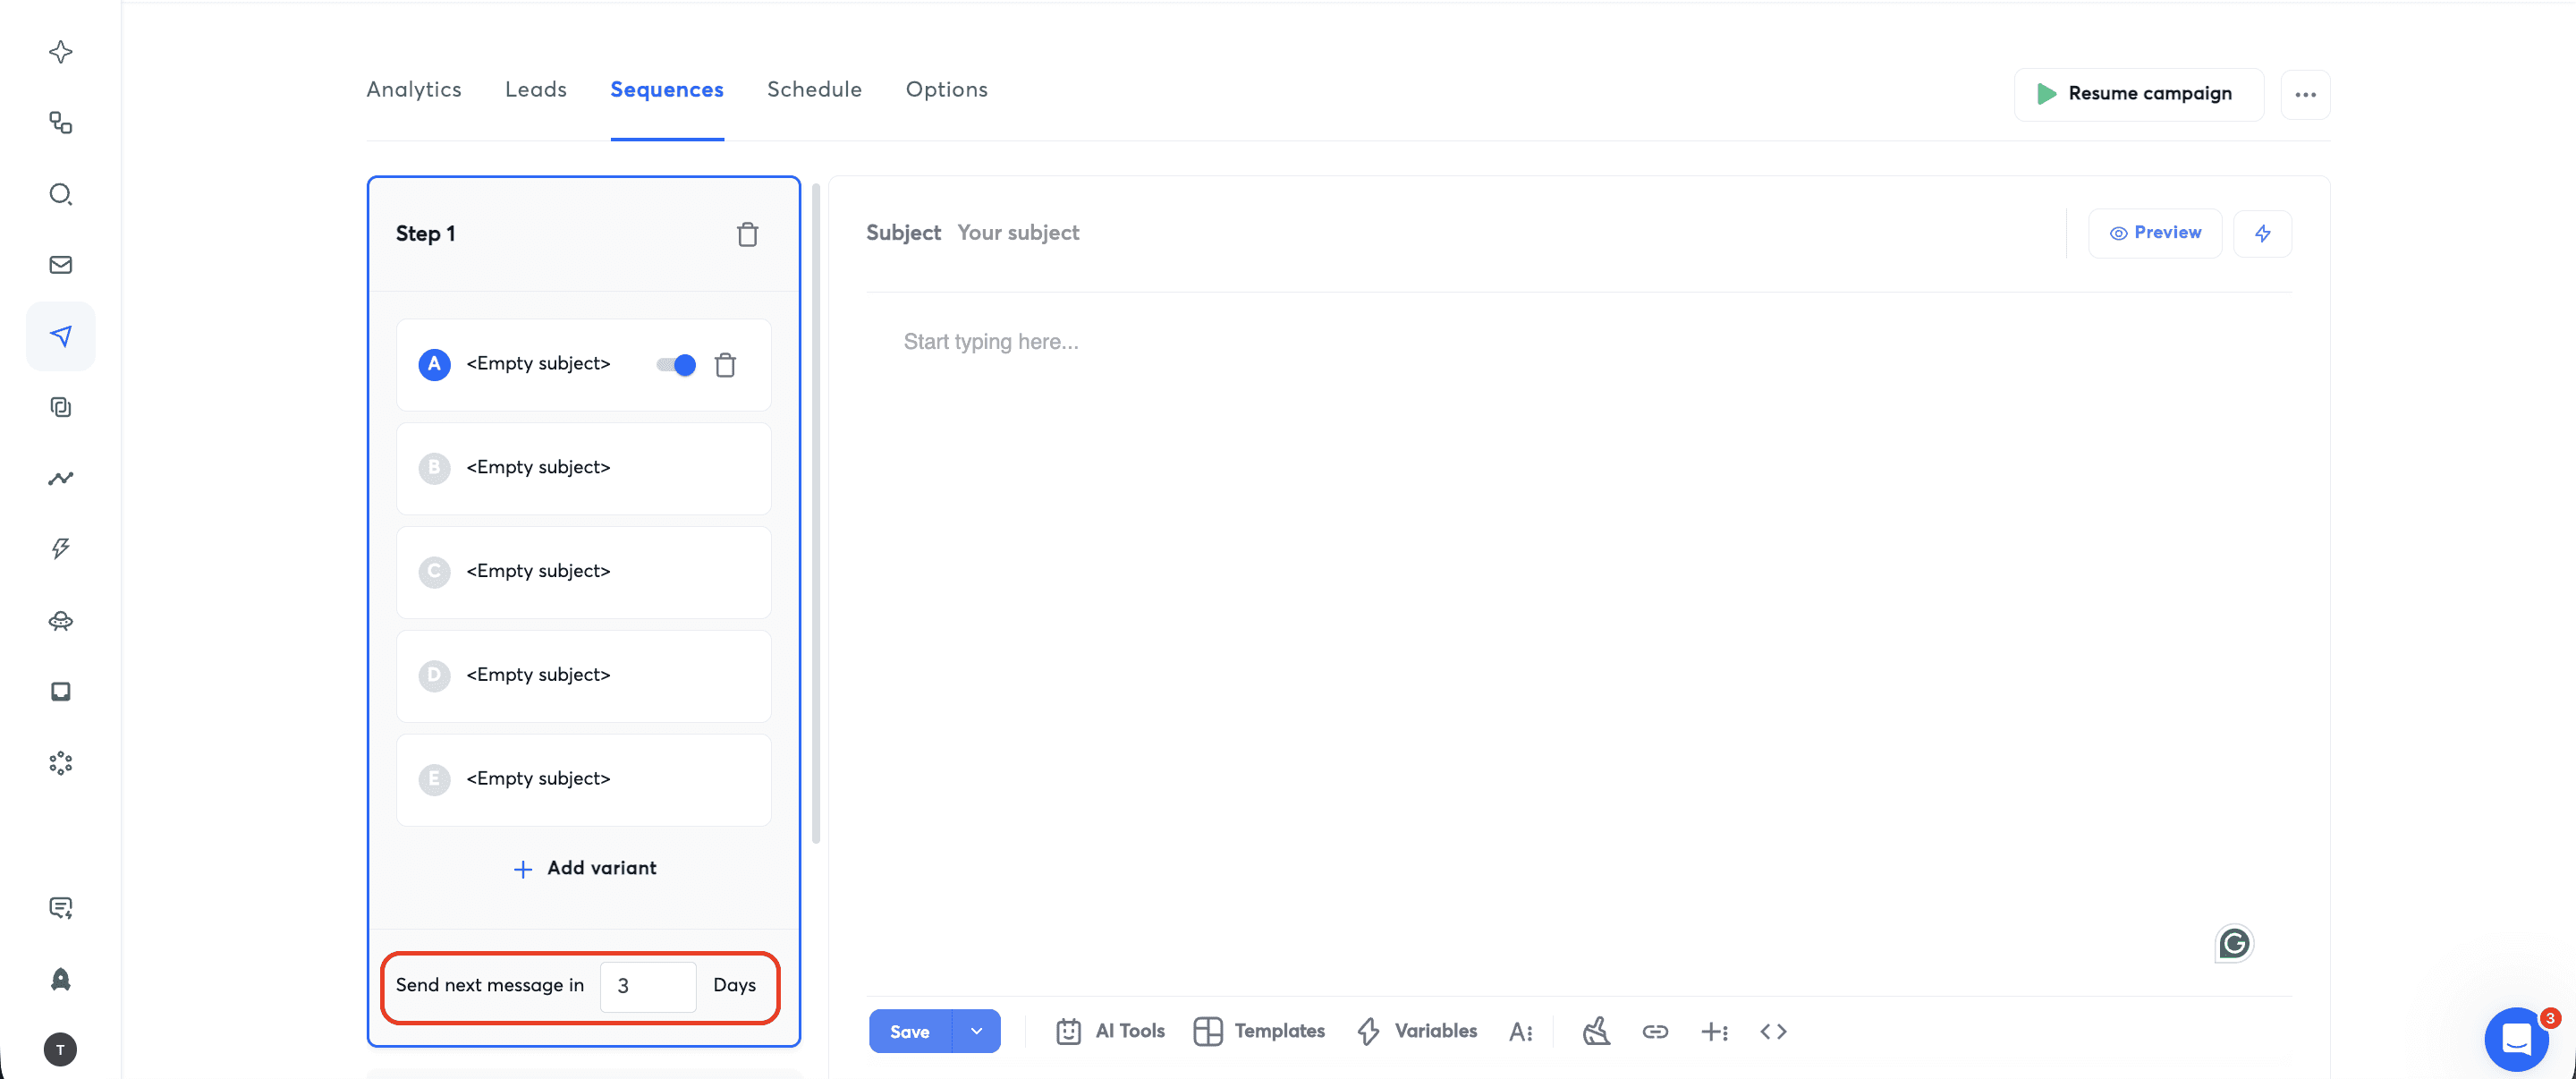
Task: Click the days input for next message delay
Action: pos(648,986)
